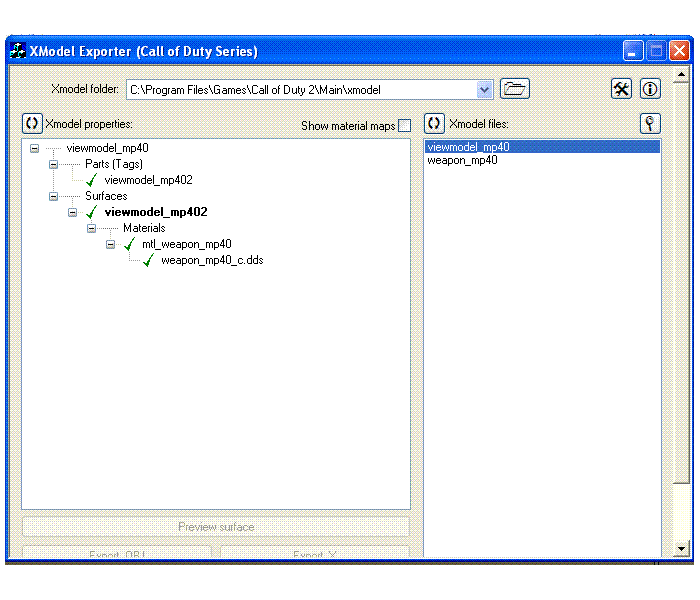Open the Xmodel folder path dropdown
700x600 pixels.
pyautogui.click(x=484, y=90)
